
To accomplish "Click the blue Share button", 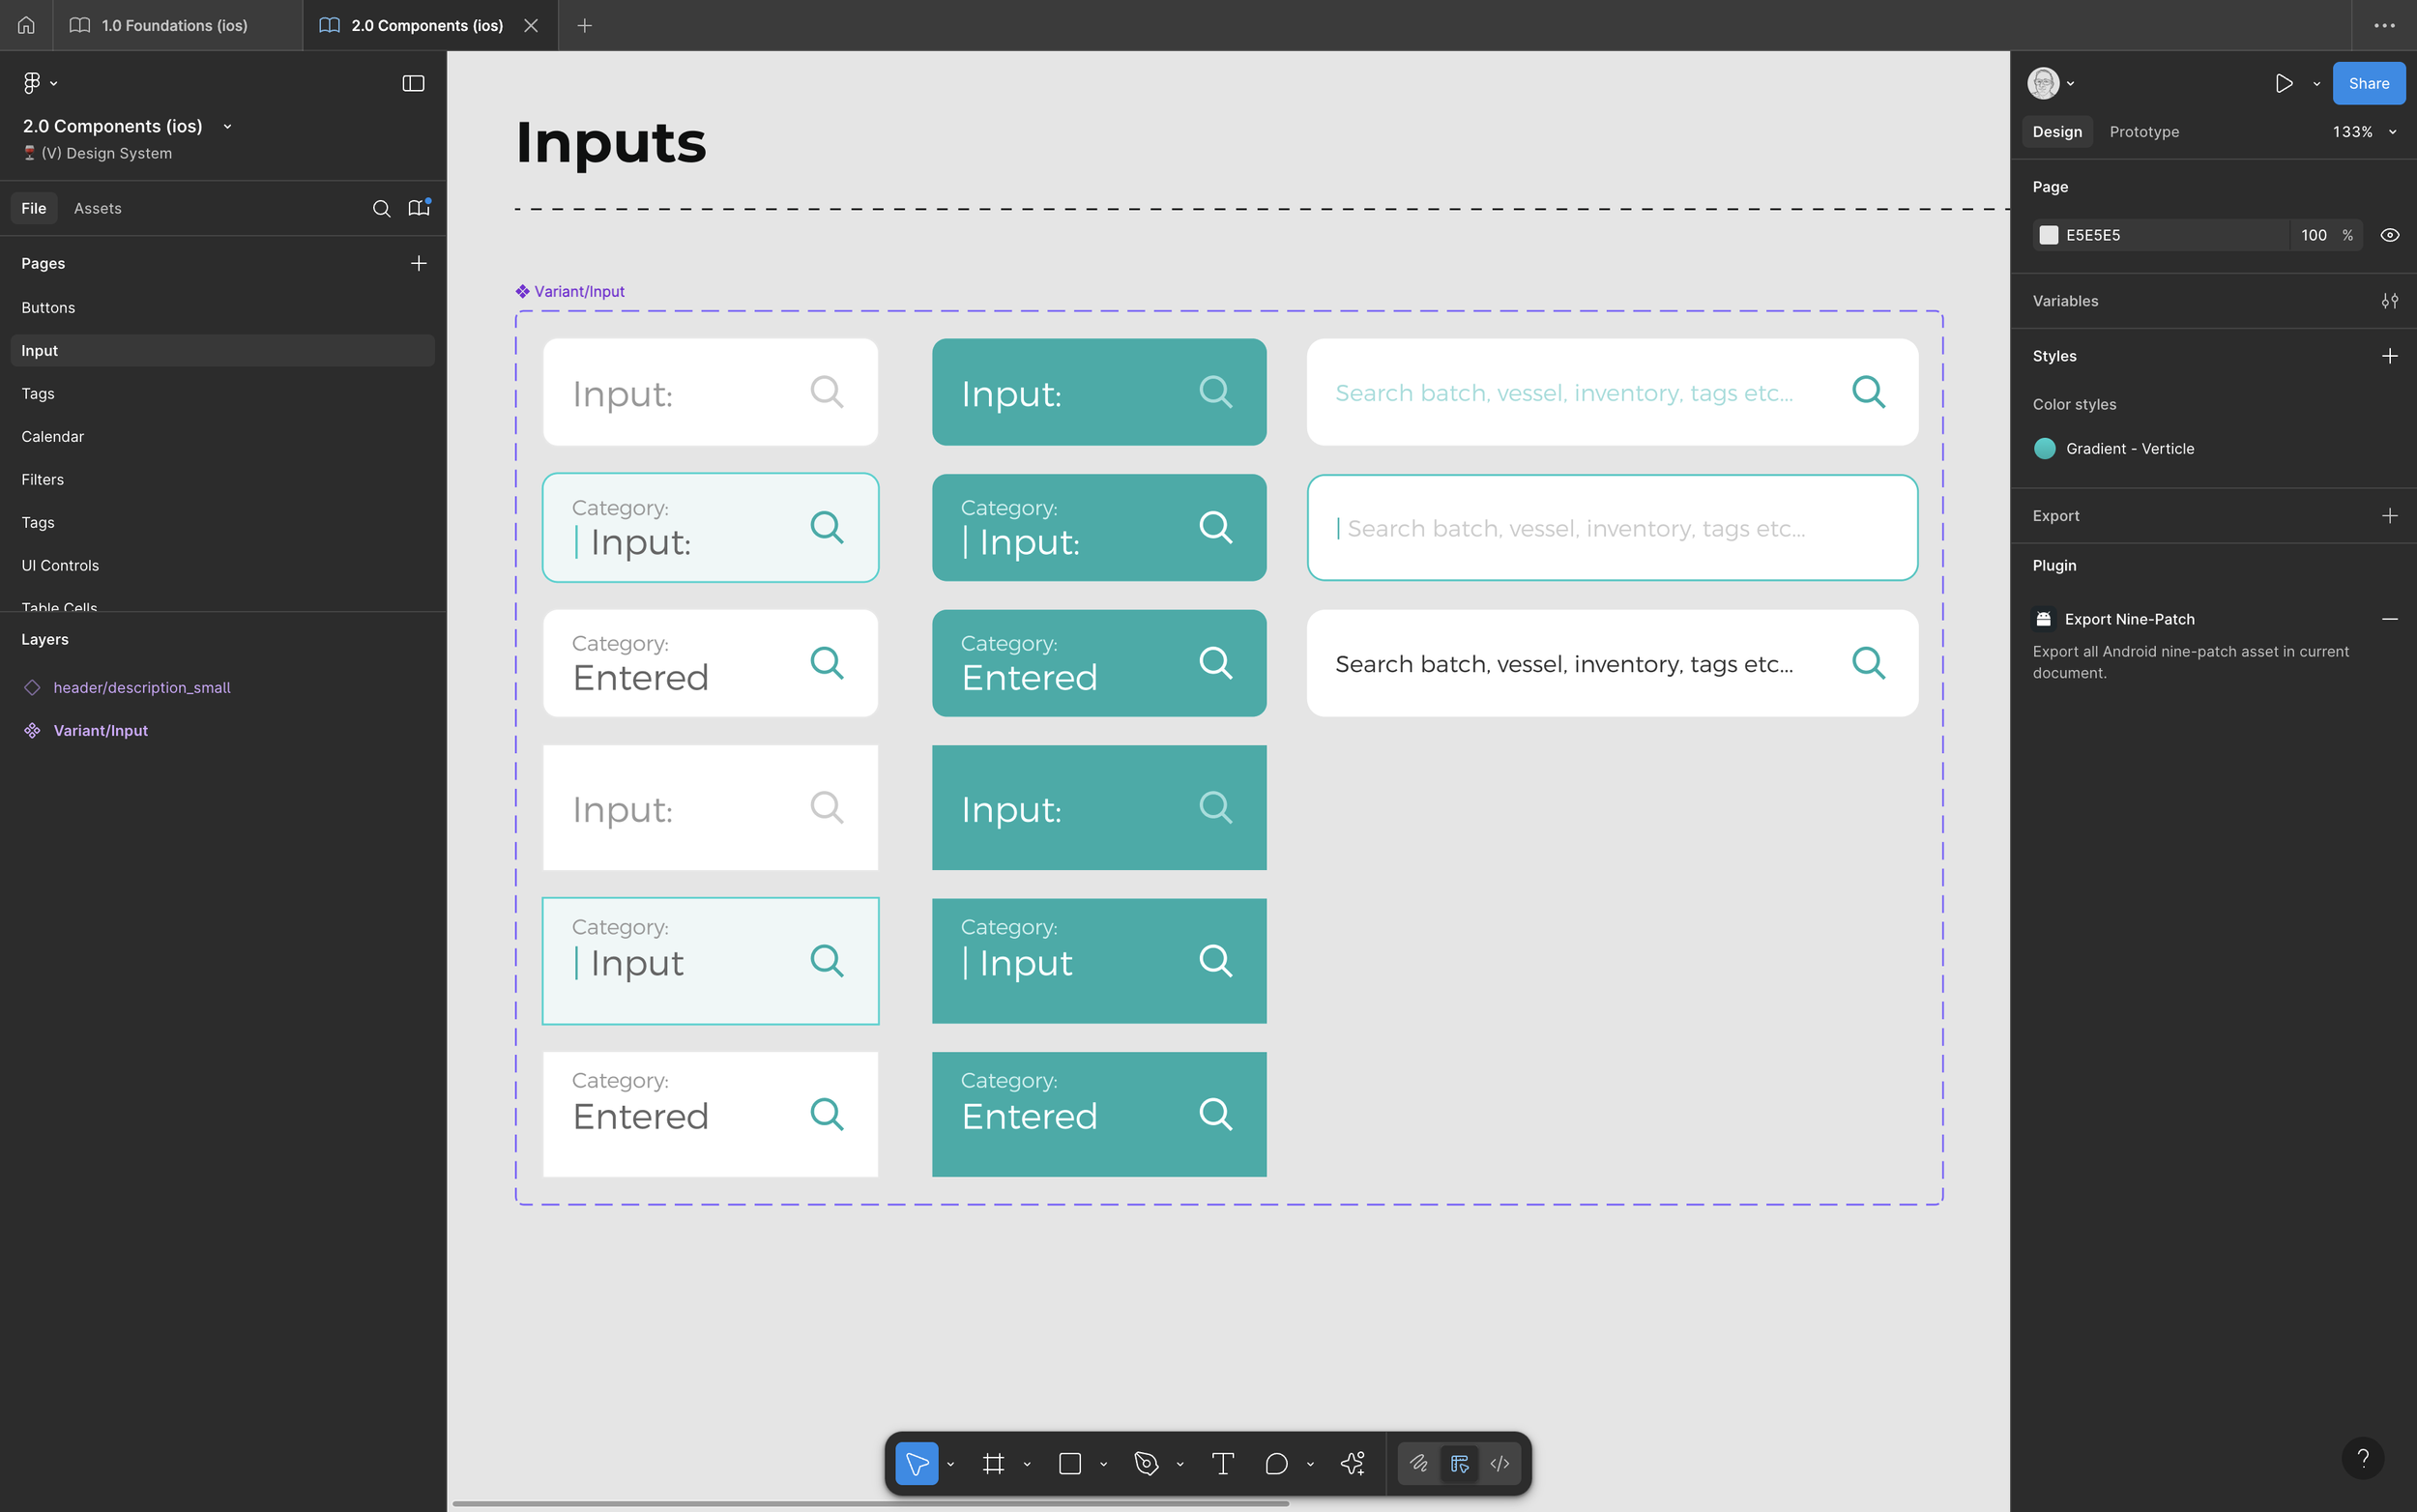I will point(2368,83).
